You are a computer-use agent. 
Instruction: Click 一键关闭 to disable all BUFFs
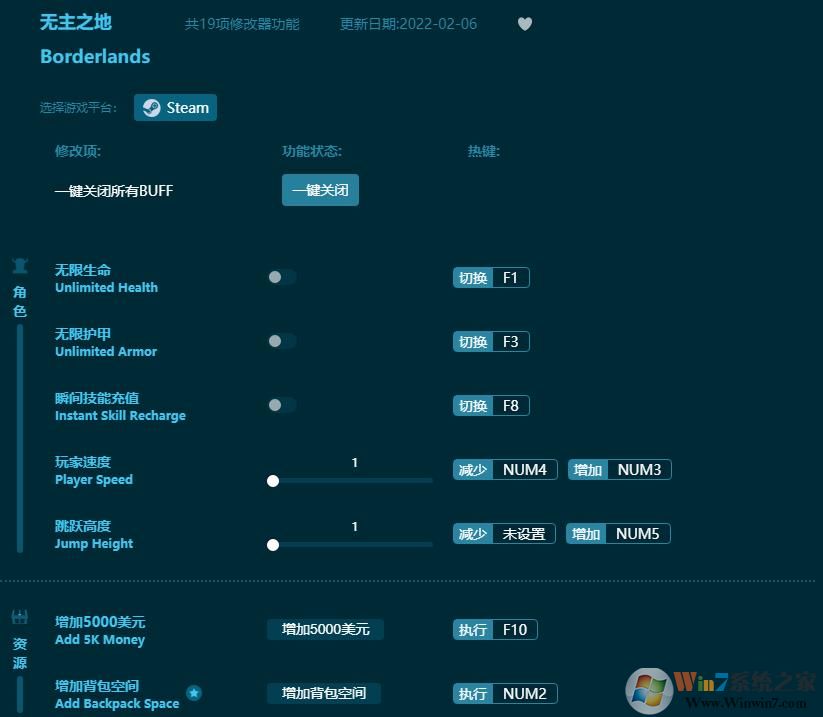320,190
